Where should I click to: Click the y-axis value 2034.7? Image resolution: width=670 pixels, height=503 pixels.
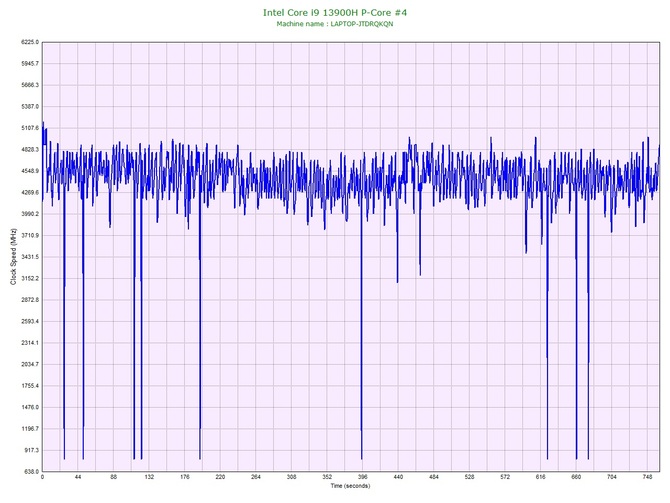click(x=30, y=364)
